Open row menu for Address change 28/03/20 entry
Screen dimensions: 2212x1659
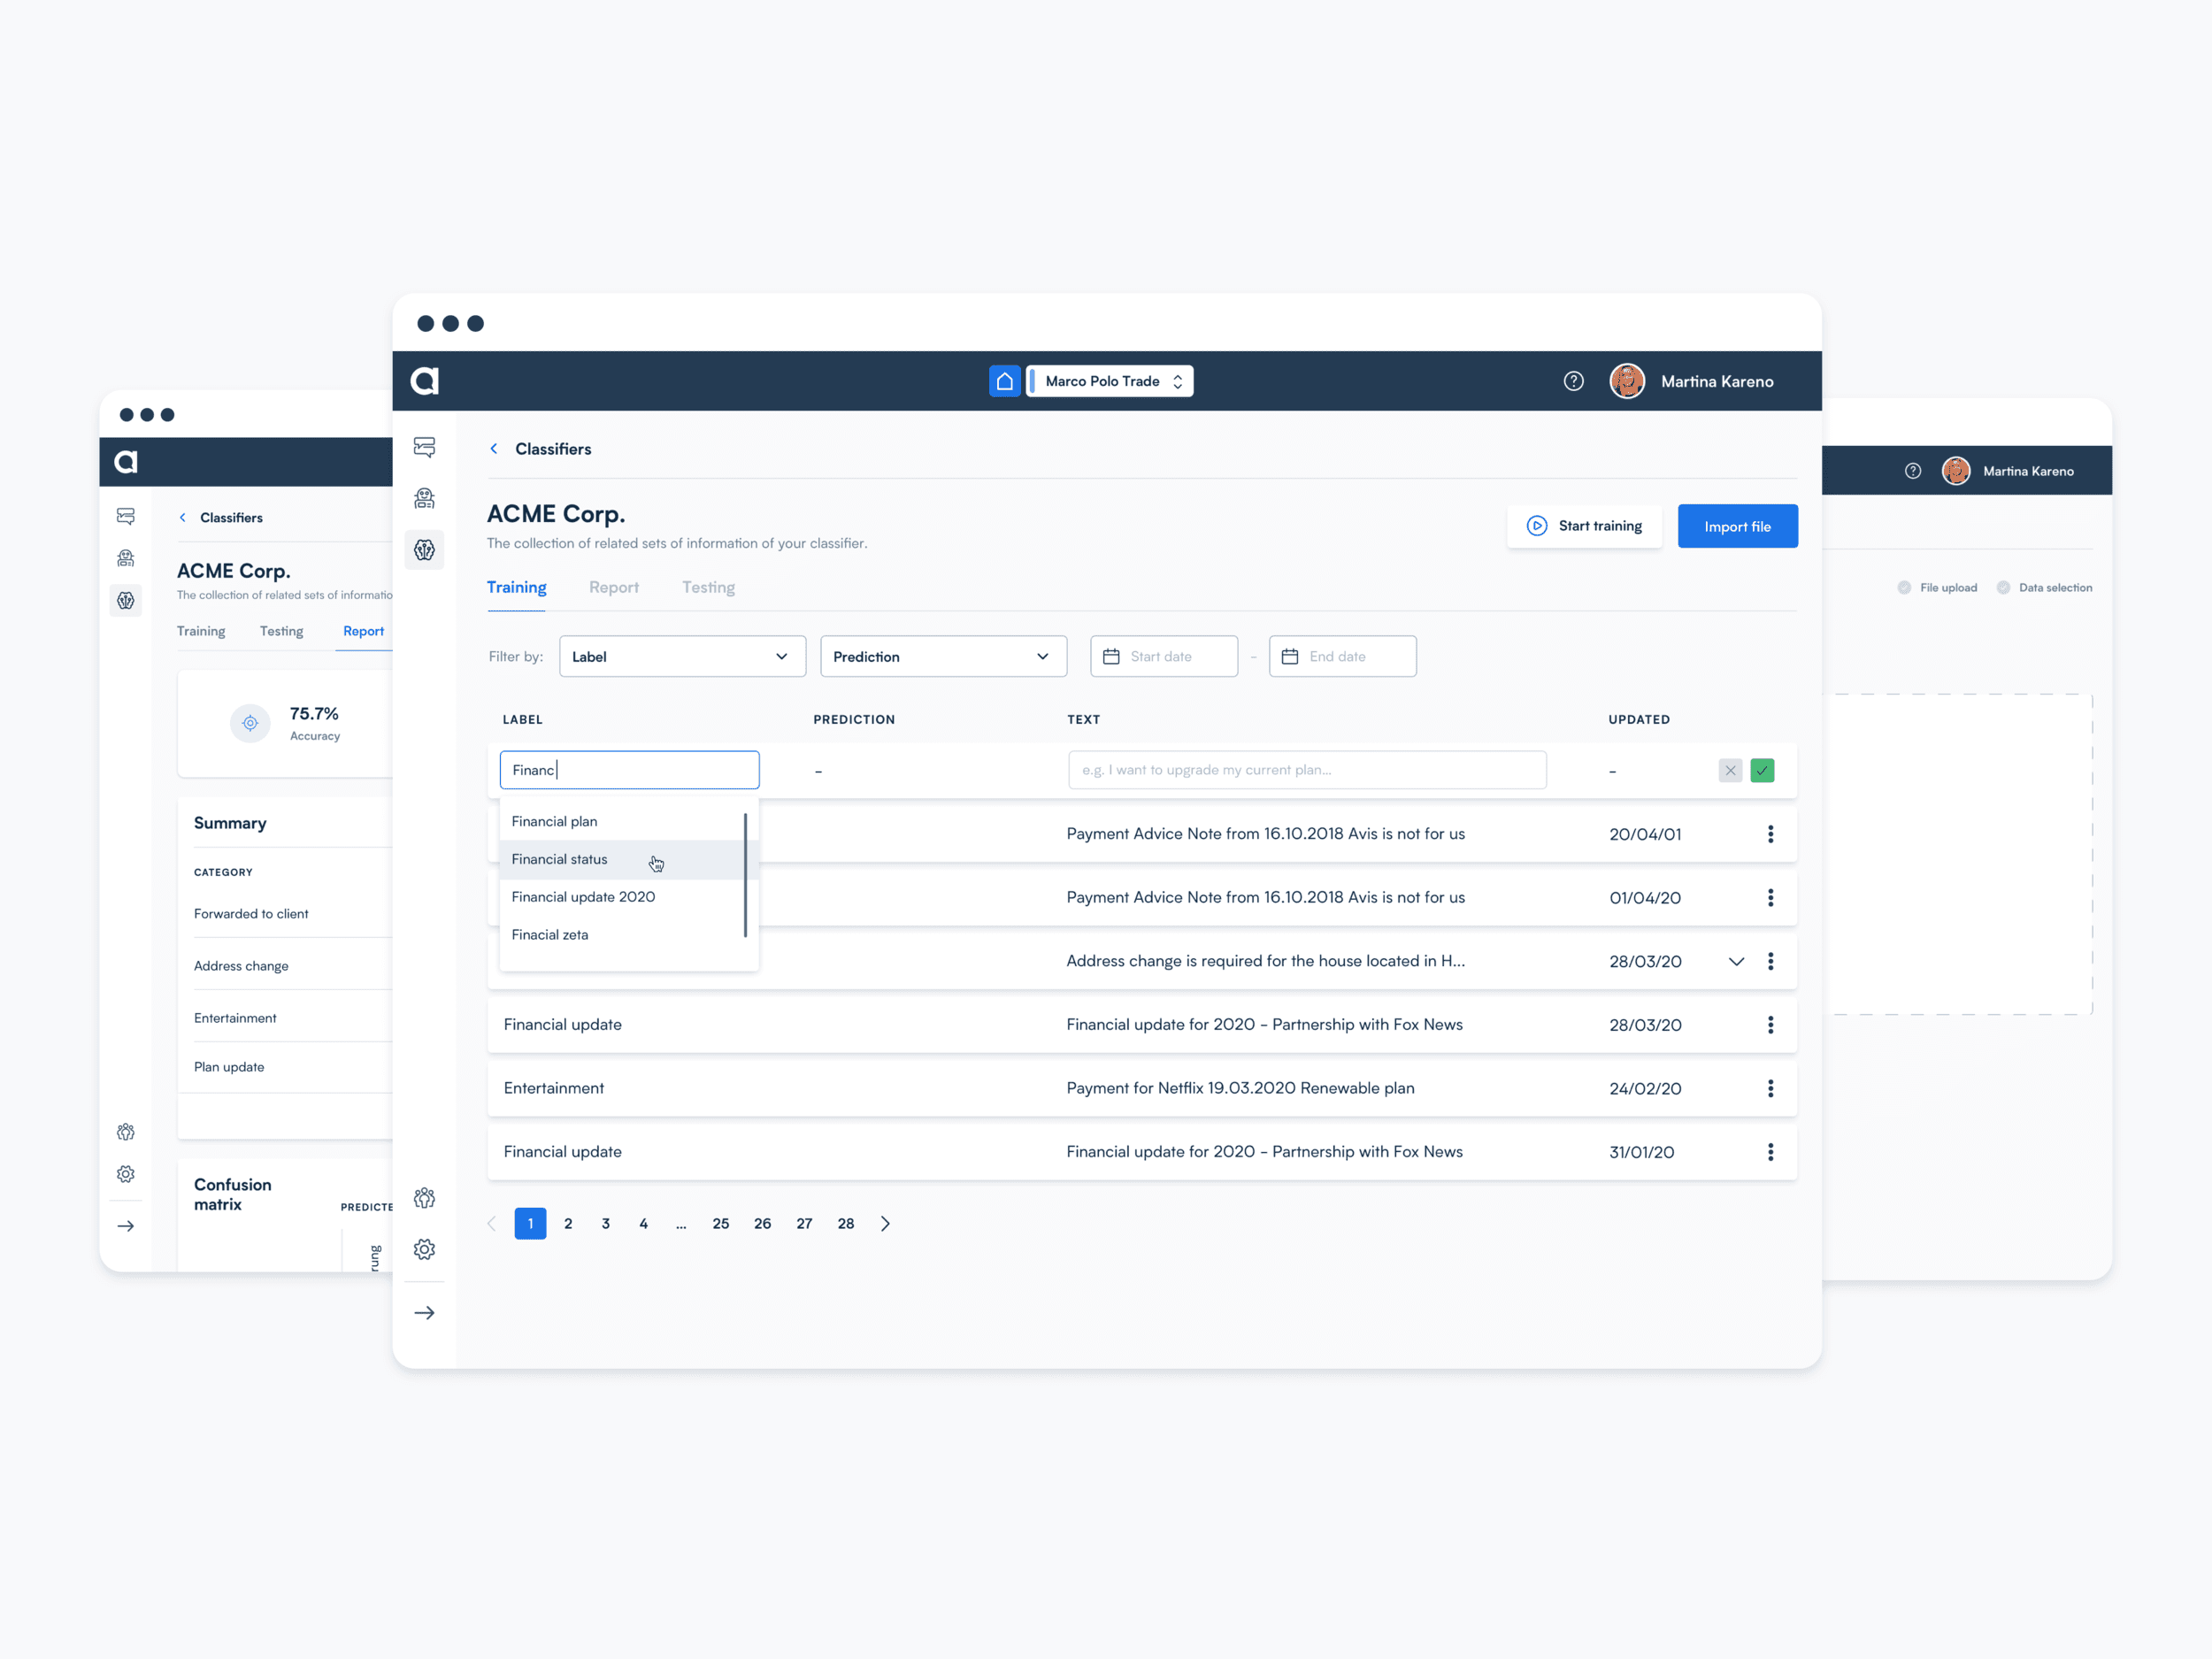click(x=1770, y=961)
